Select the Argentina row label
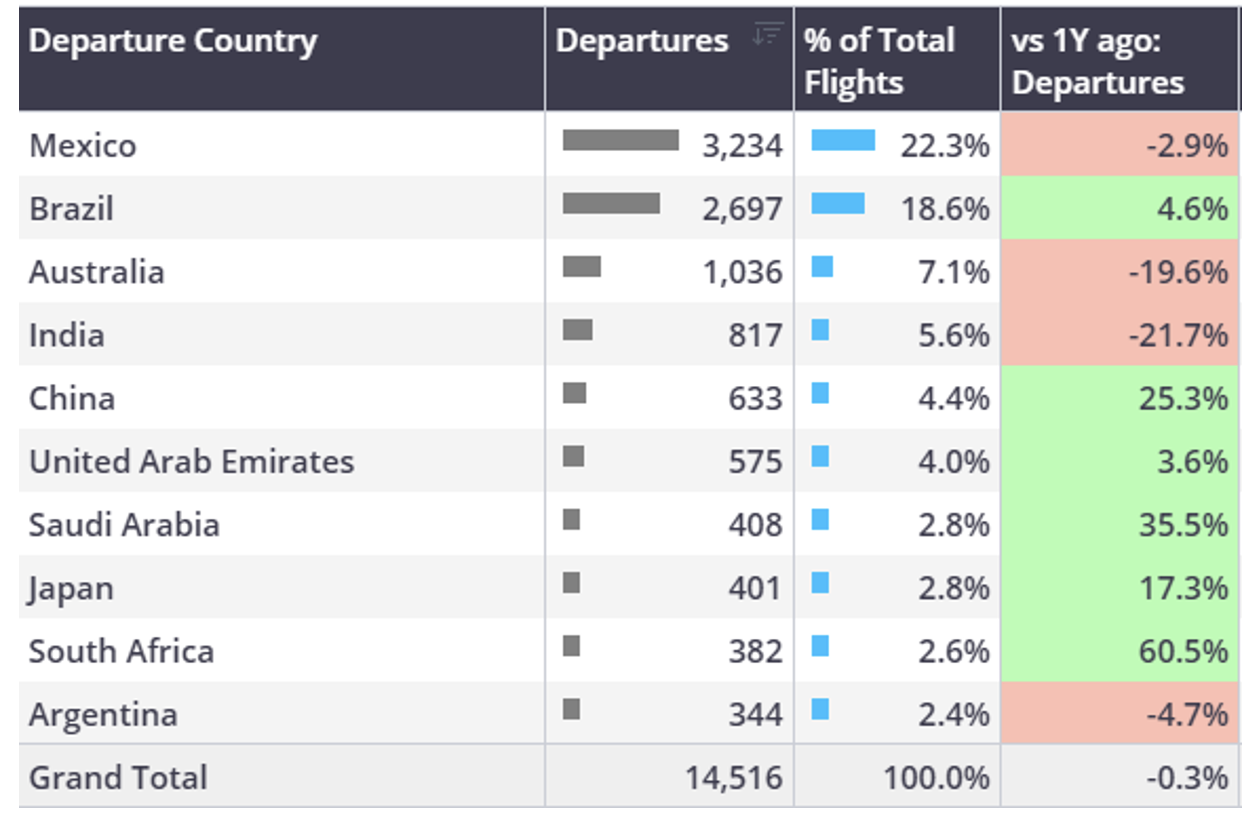This screenshot has width=1258, height=816. click(103, 715)
